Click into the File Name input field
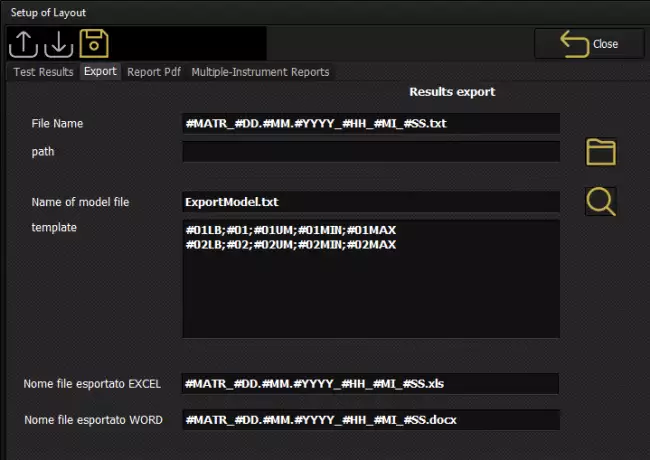650x460 pixels. [x=370, y=123]
